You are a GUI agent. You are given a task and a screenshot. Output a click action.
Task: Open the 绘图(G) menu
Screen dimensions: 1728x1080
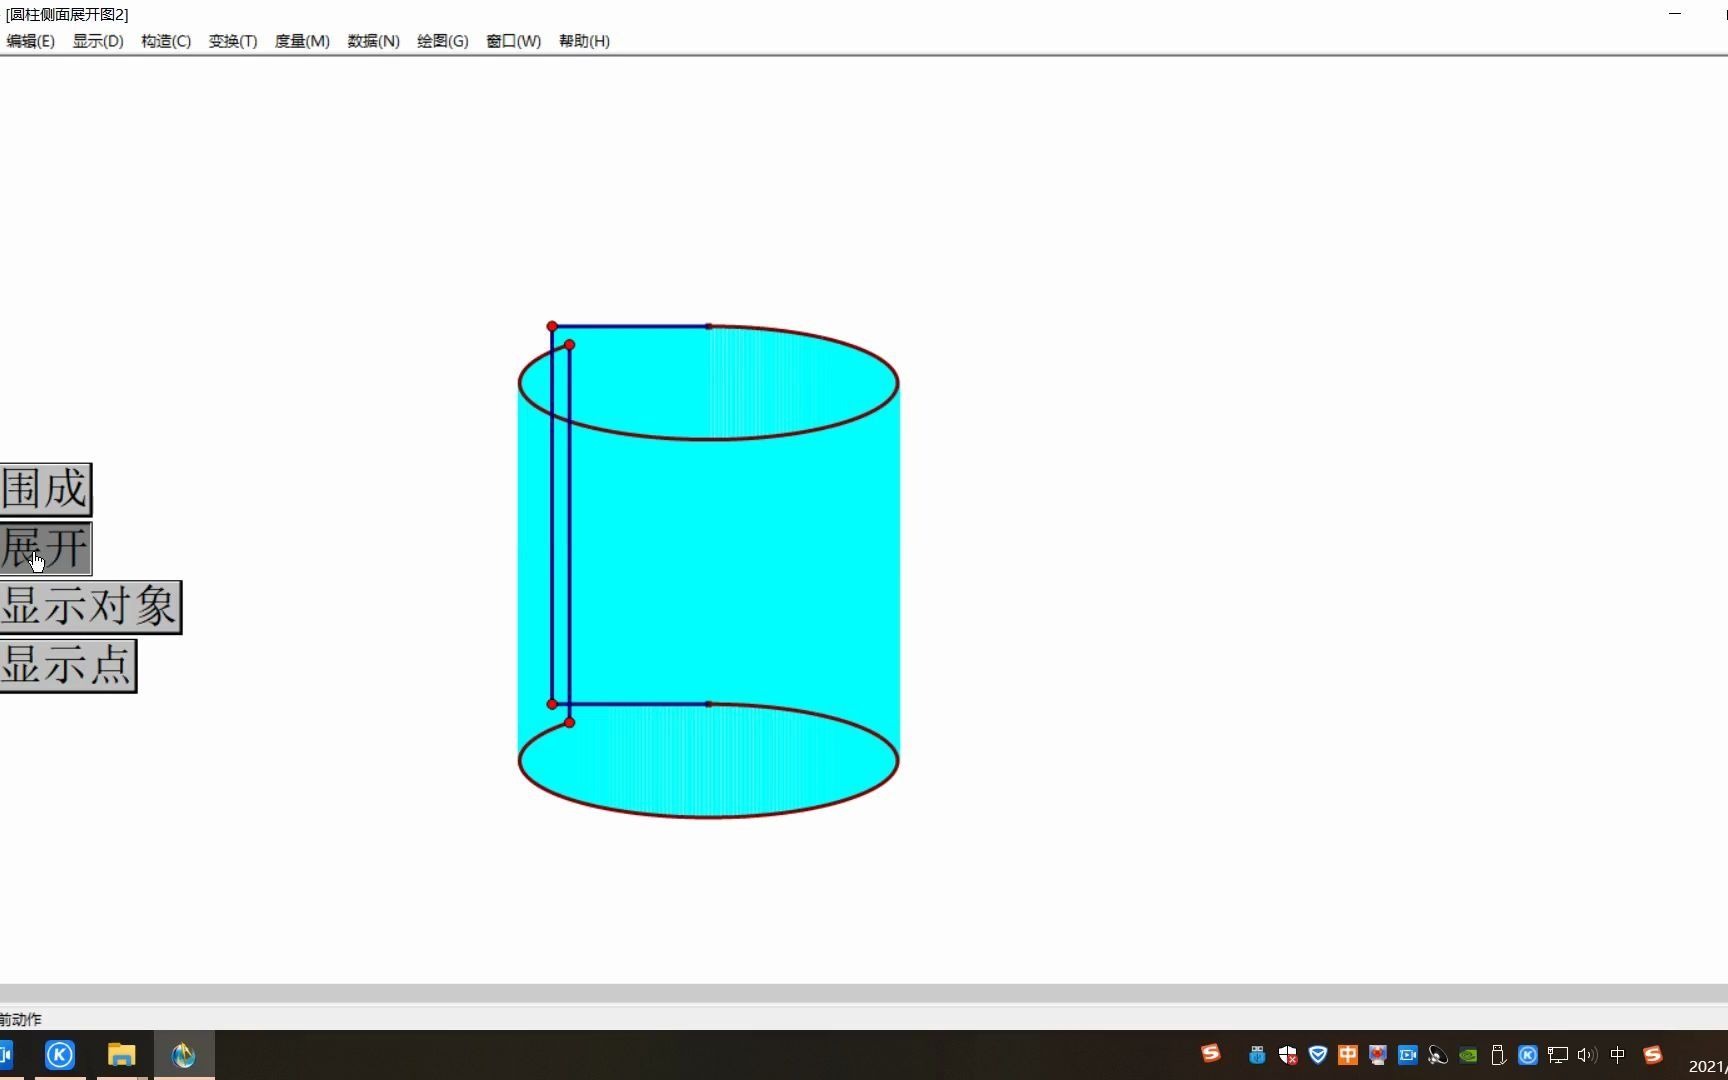(x=442, y=41)
